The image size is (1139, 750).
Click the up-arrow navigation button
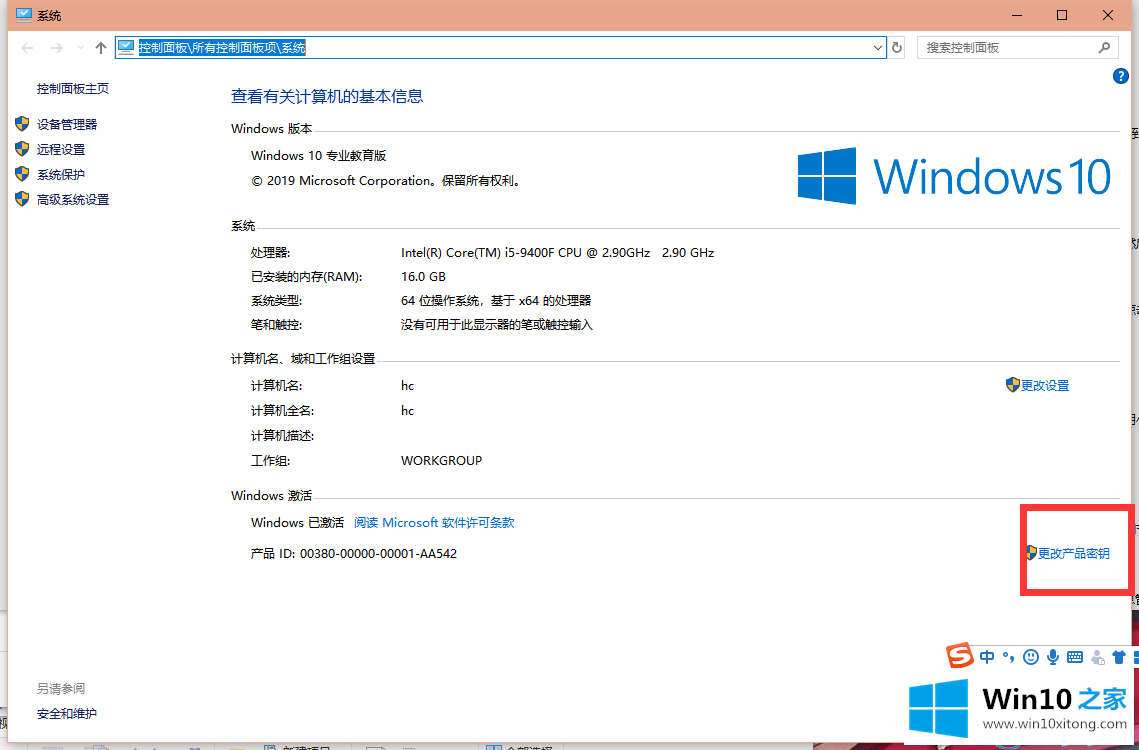click(100, 48)
